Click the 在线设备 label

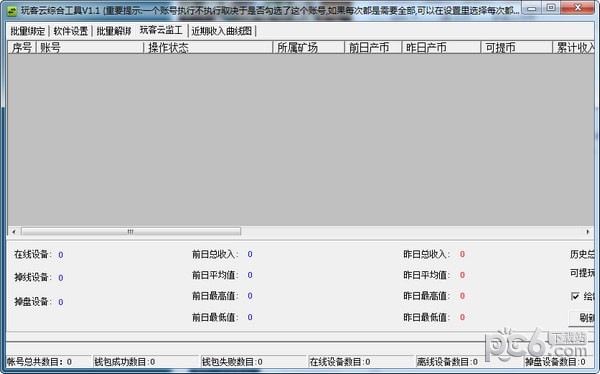pyautogui.click(x=33, y=255)
